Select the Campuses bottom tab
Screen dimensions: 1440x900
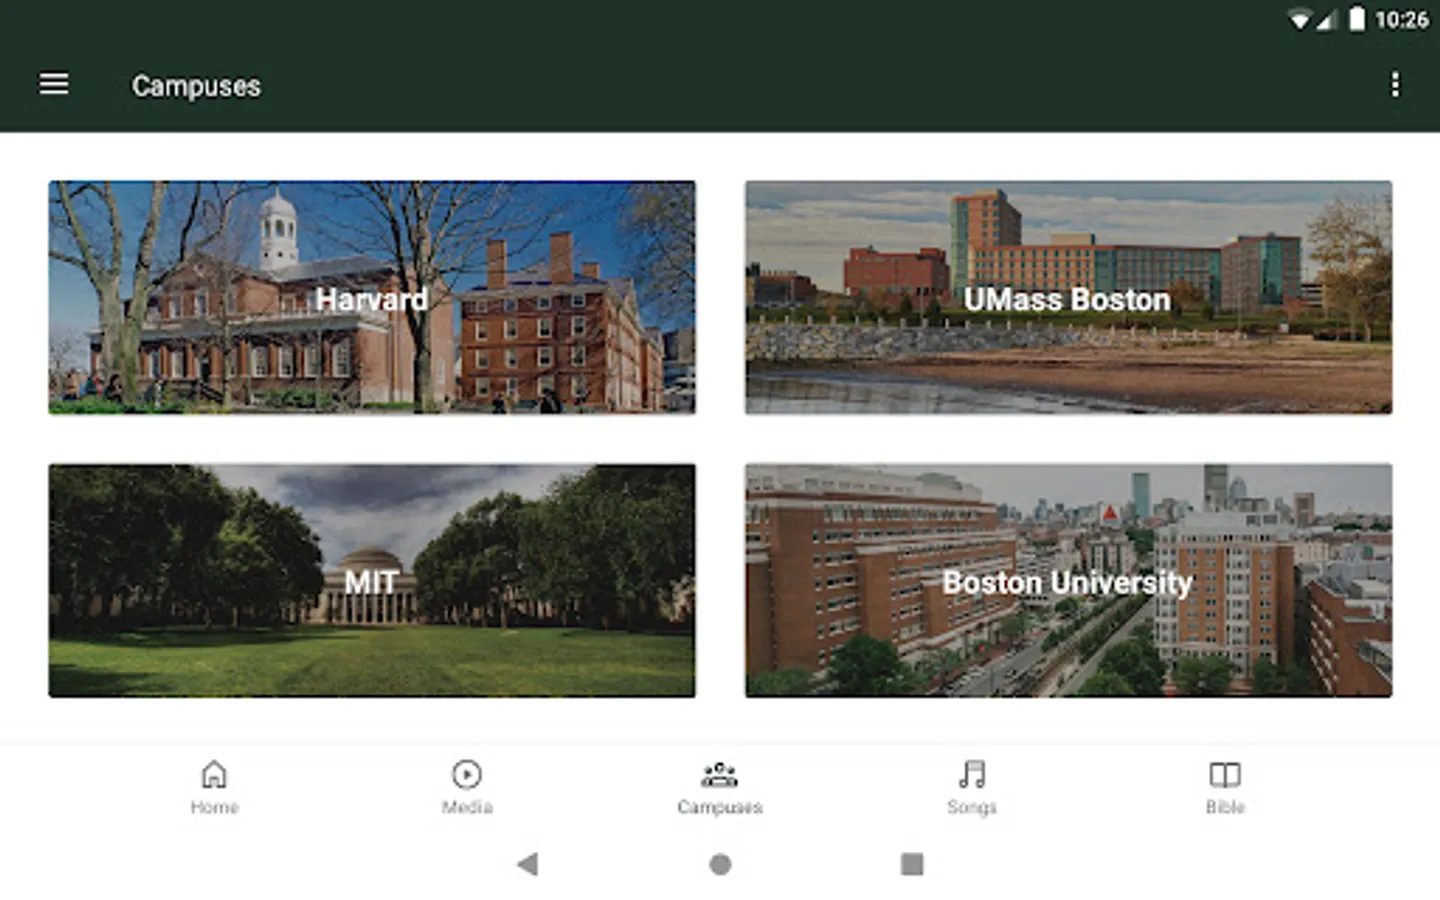719,788
